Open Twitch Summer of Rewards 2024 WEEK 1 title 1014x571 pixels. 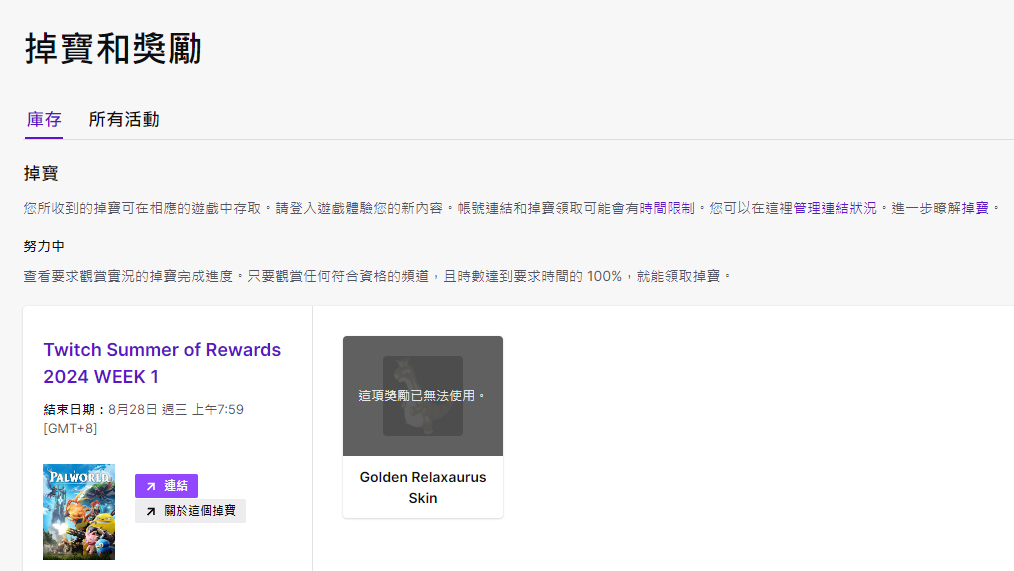click(162, 363)
